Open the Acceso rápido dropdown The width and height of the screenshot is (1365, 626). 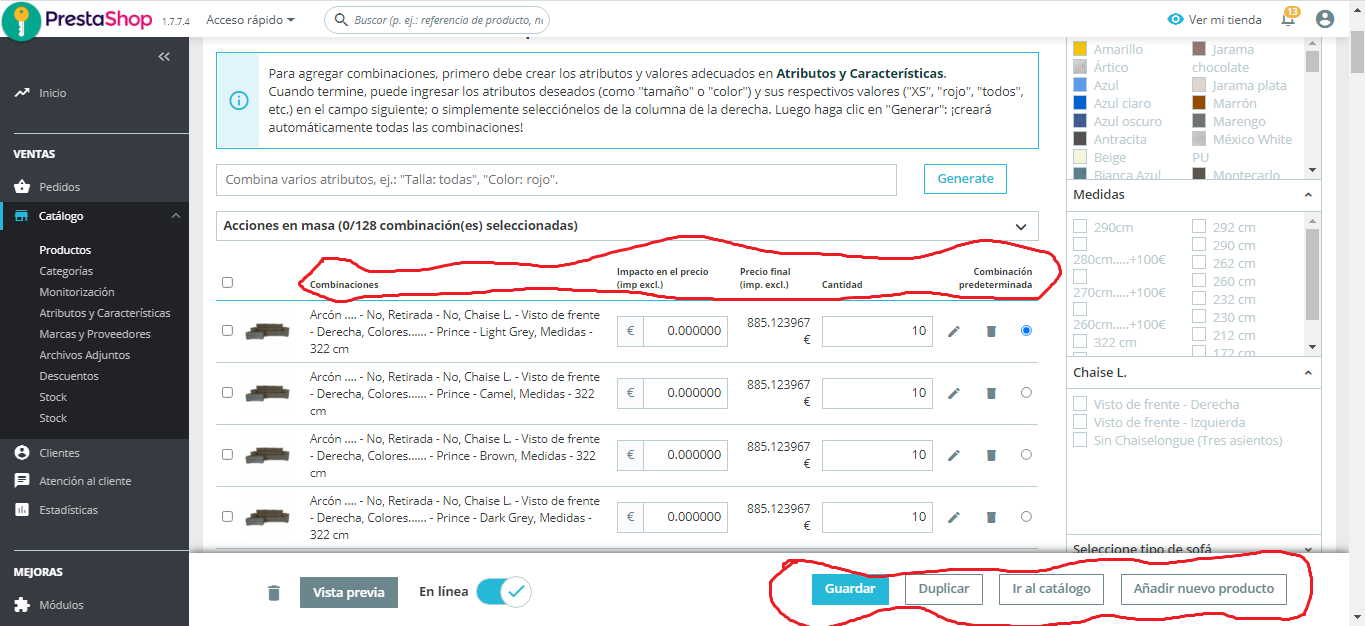tap(250, 20)
